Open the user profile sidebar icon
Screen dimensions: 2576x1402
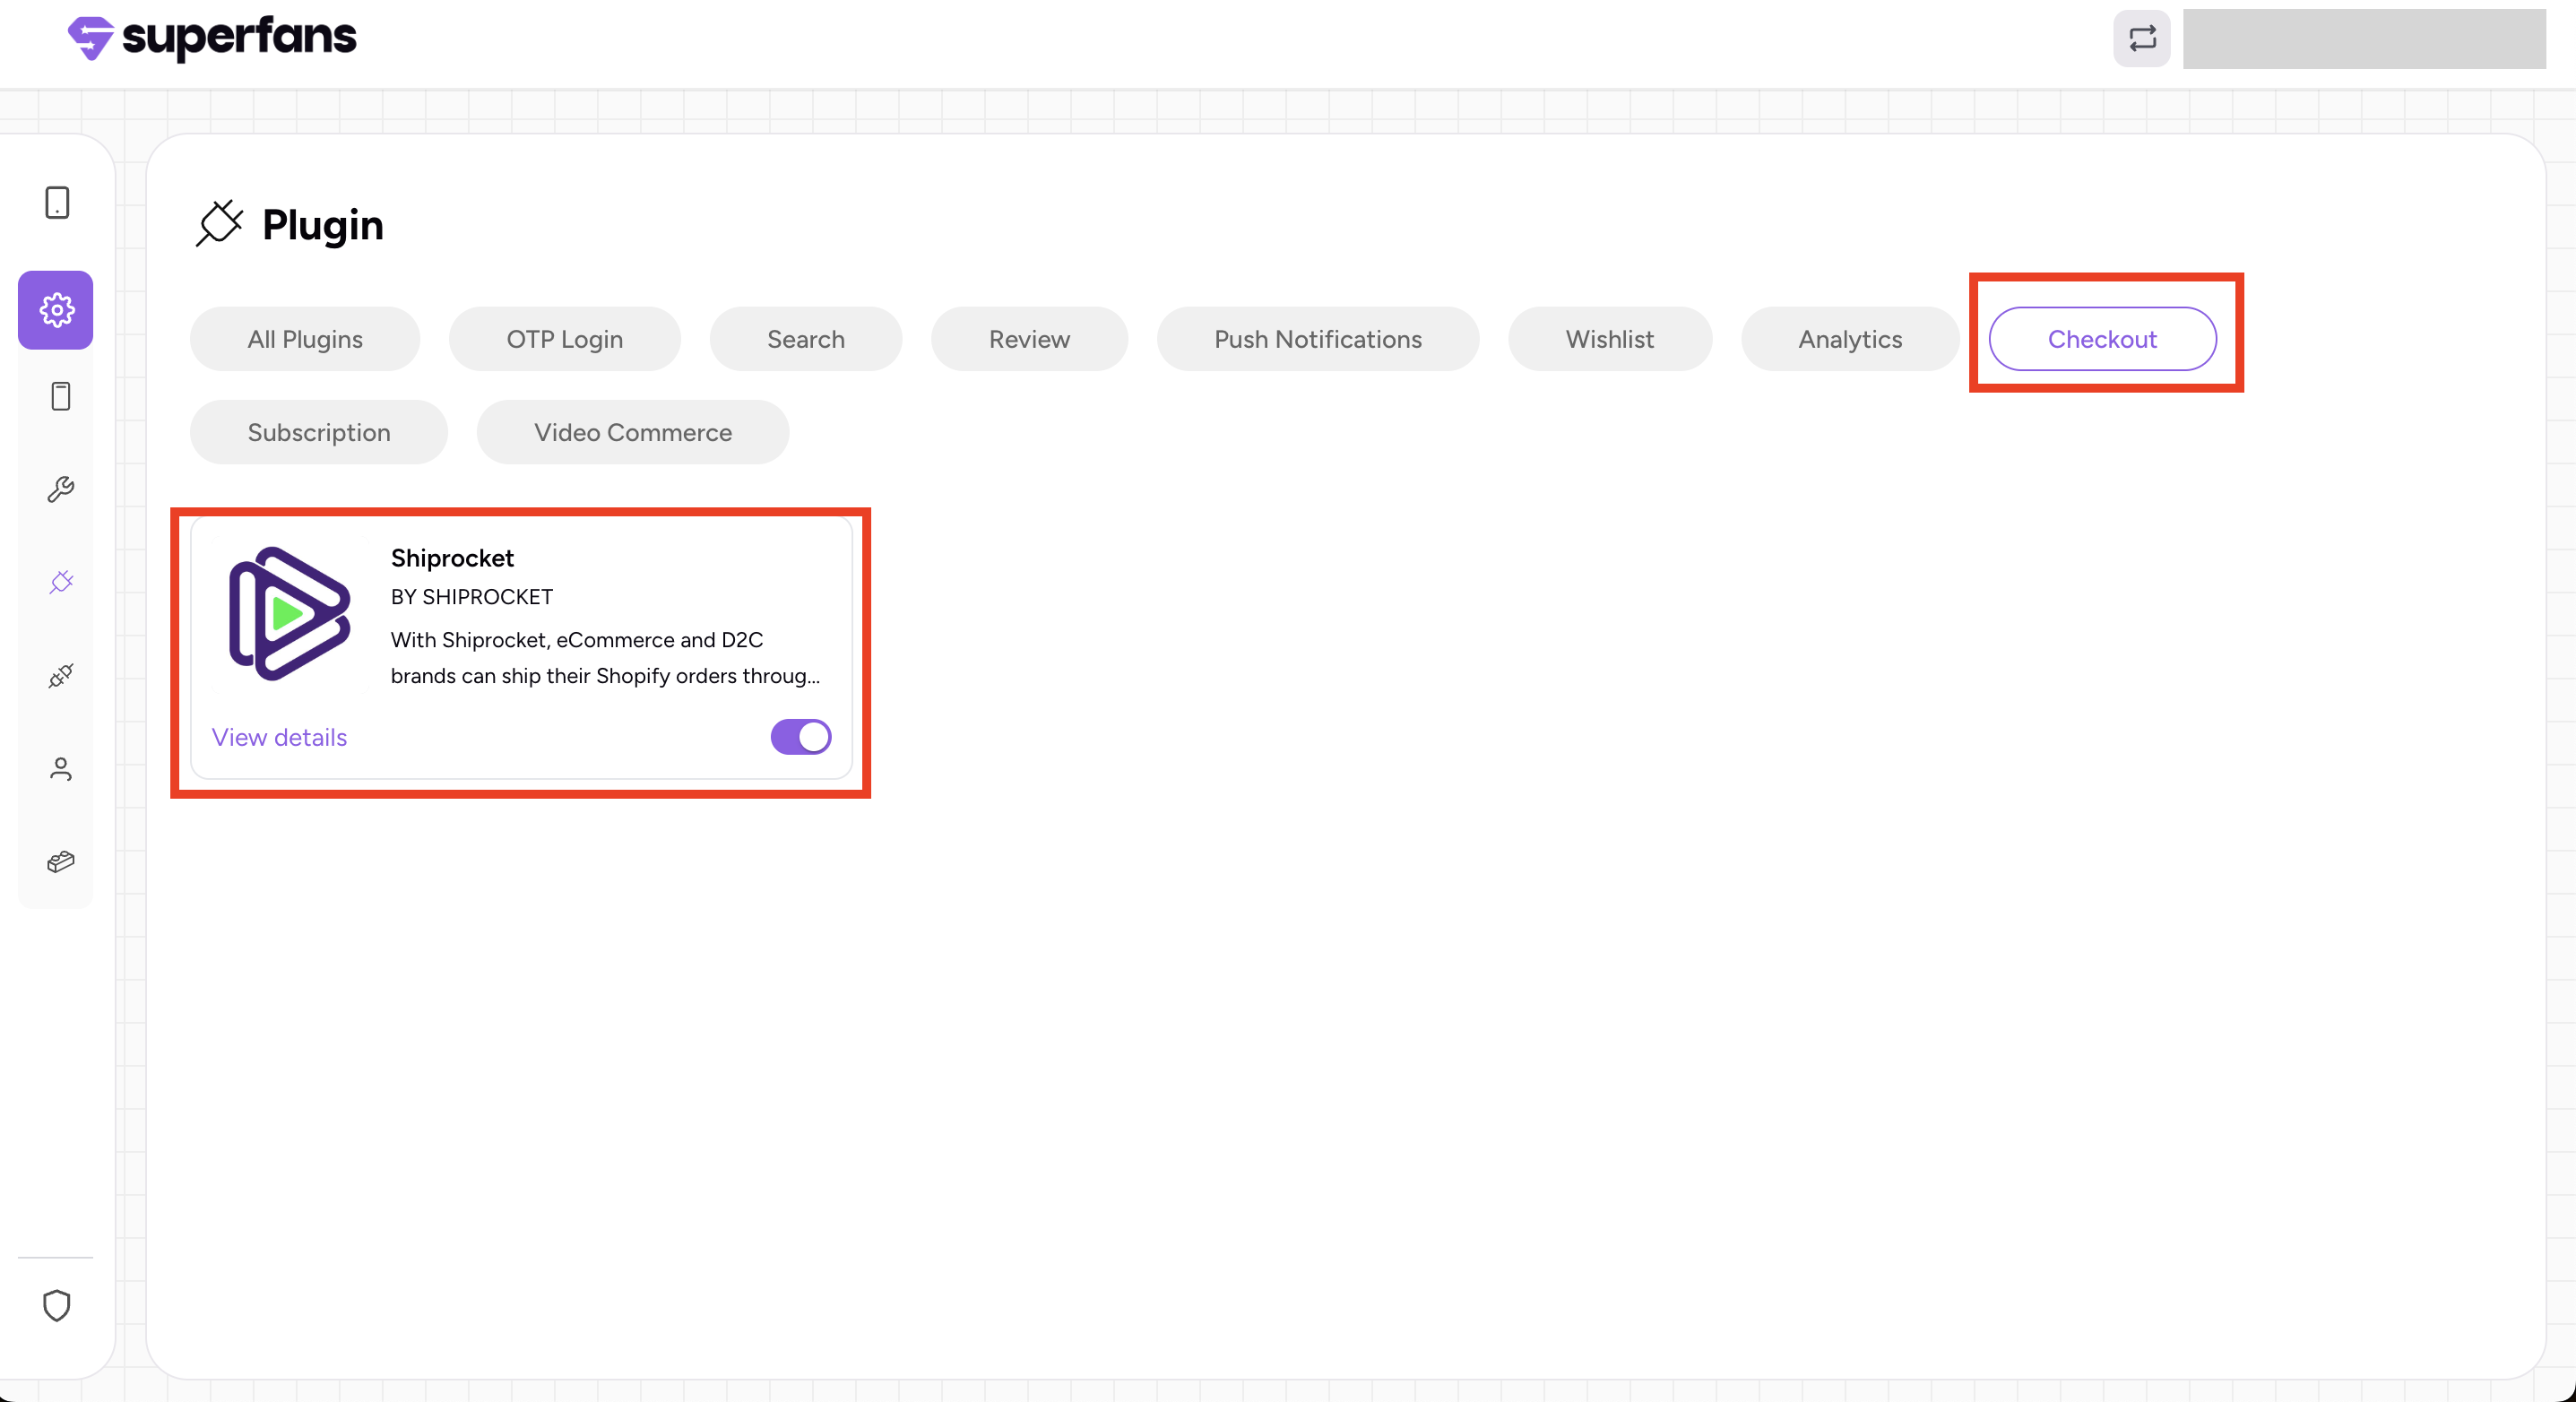point(60,768)
